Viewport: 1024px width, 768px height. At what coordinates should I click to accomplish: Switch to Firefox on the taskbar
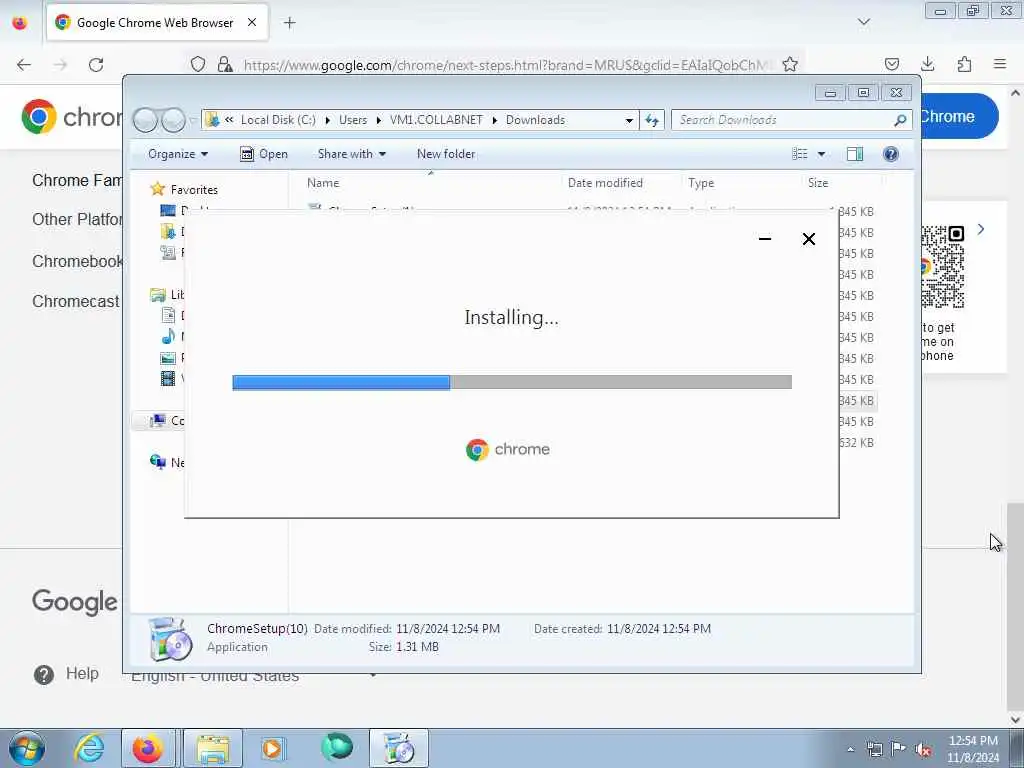pyautogui.click(x=148, y=748)
